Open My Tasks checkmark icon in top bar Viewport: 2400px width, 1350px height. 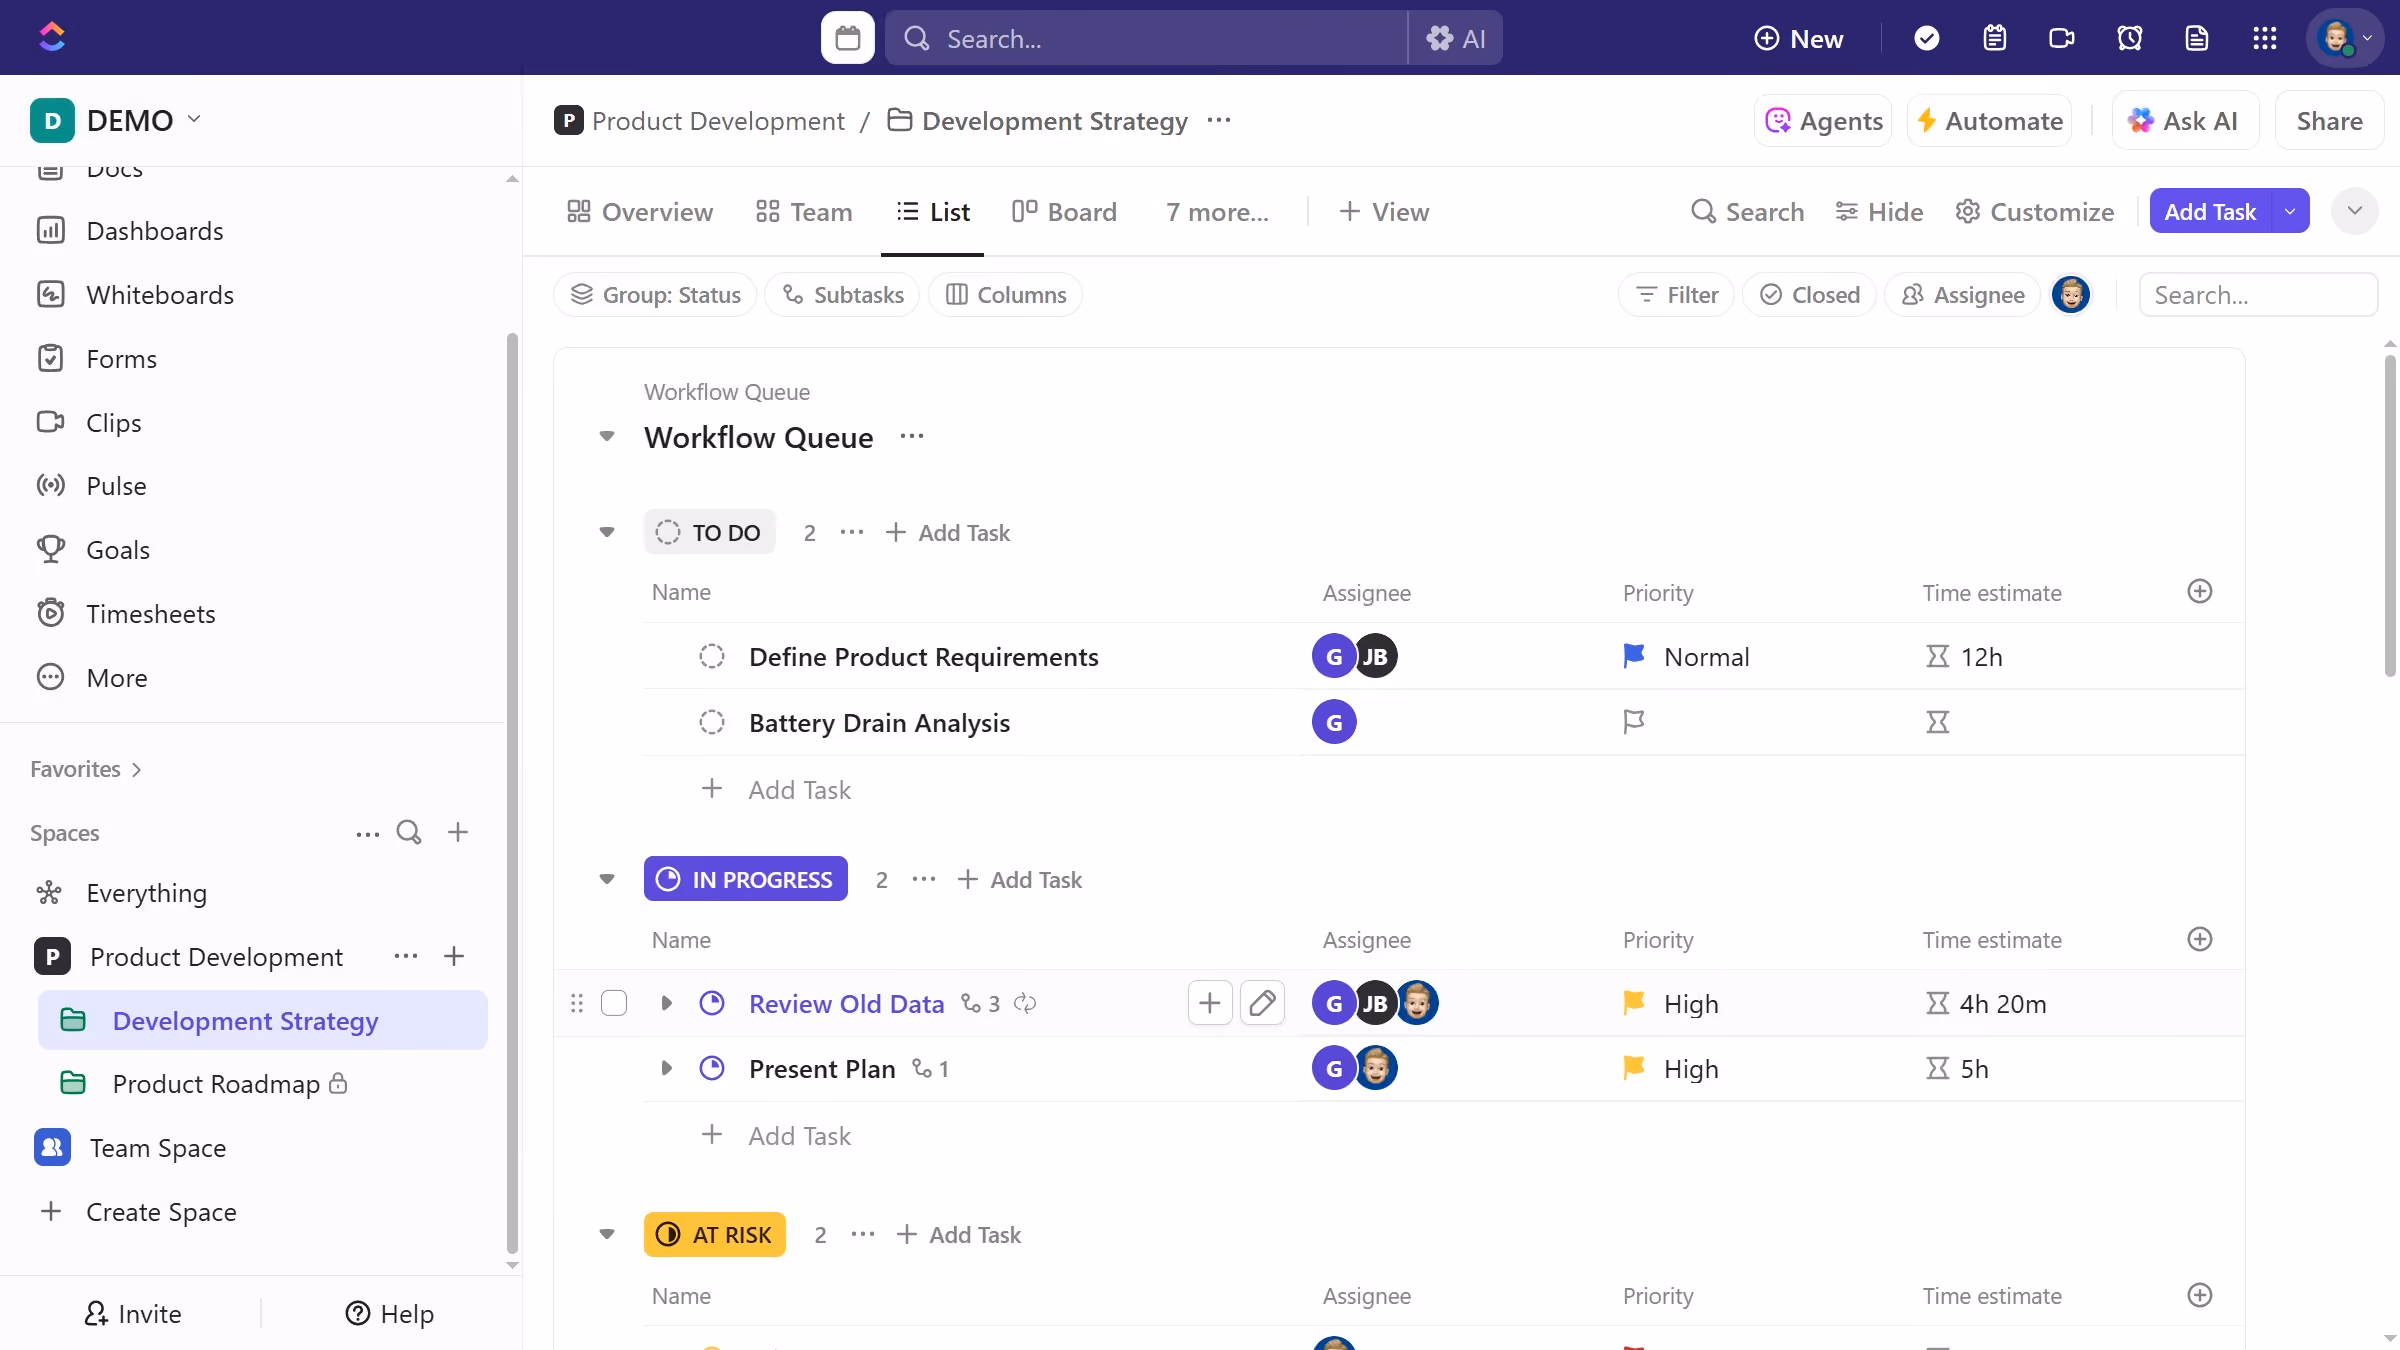click(1926, 38)
